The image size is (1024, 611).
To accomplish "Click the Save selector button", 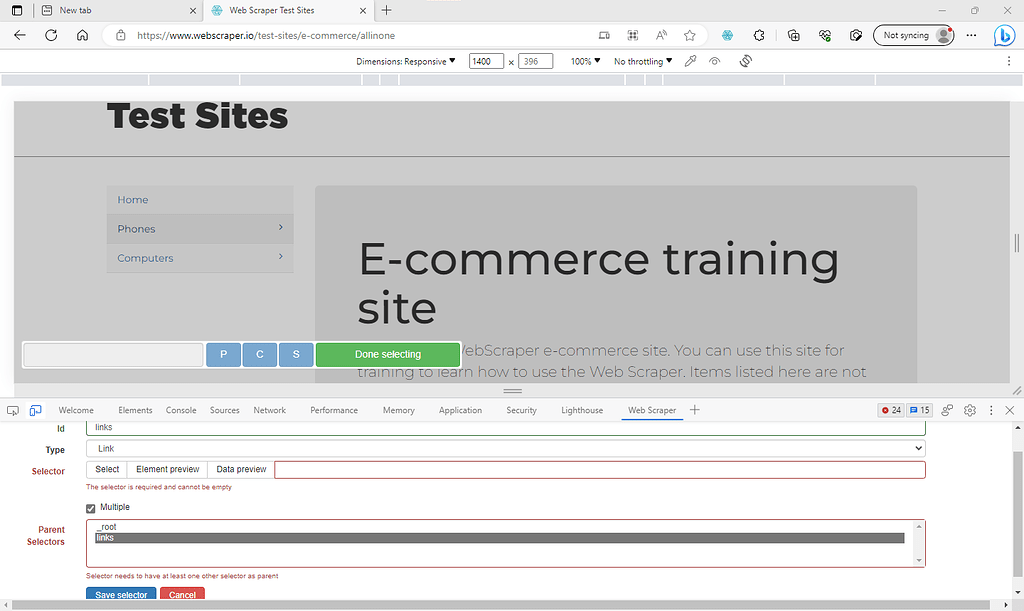I will point(120,594).
